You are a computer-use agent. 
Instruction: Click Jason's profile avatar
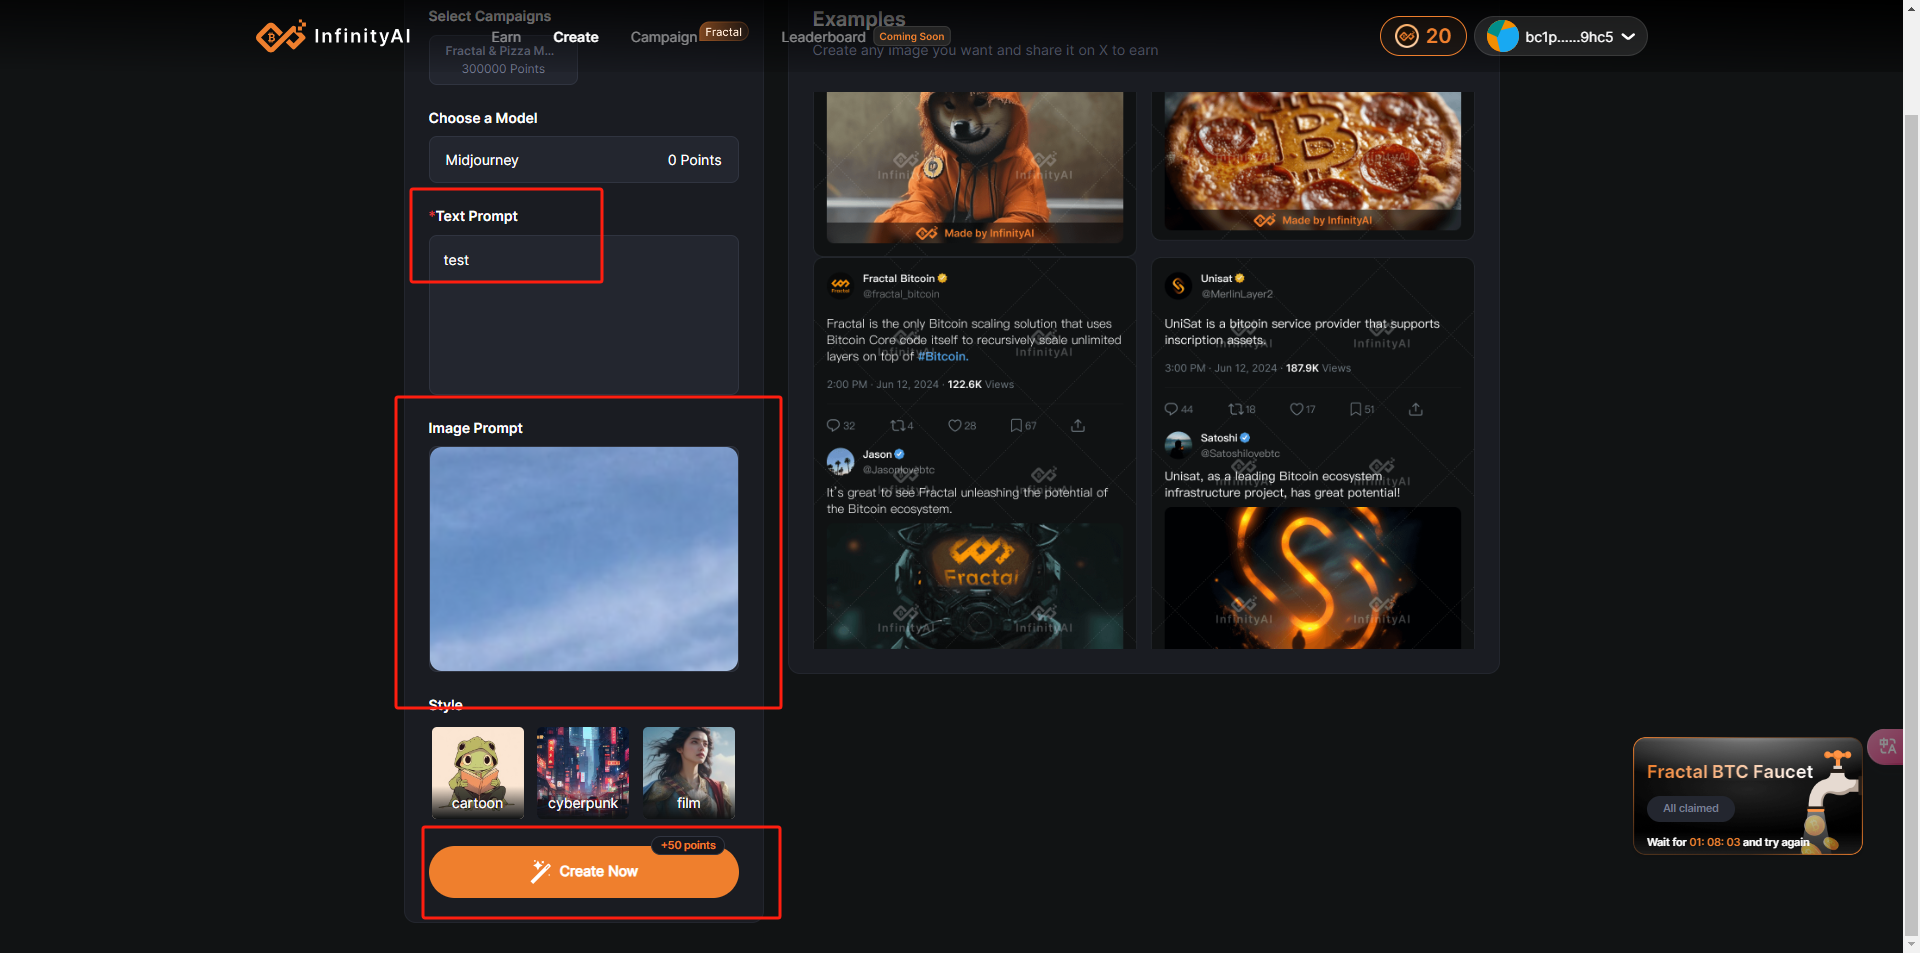click(x=840, y=461)
